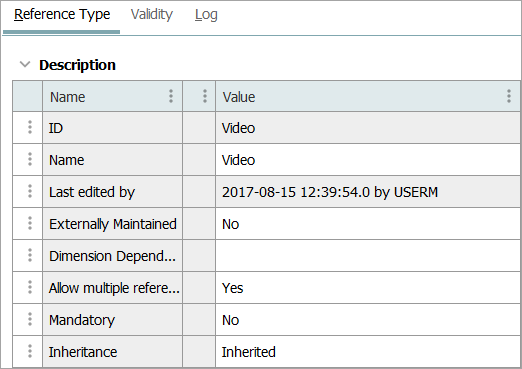The width and height of the screenshot is (522, 369).
Task: Click the row handle dots beside Last edited by
Action: (30, 191)
